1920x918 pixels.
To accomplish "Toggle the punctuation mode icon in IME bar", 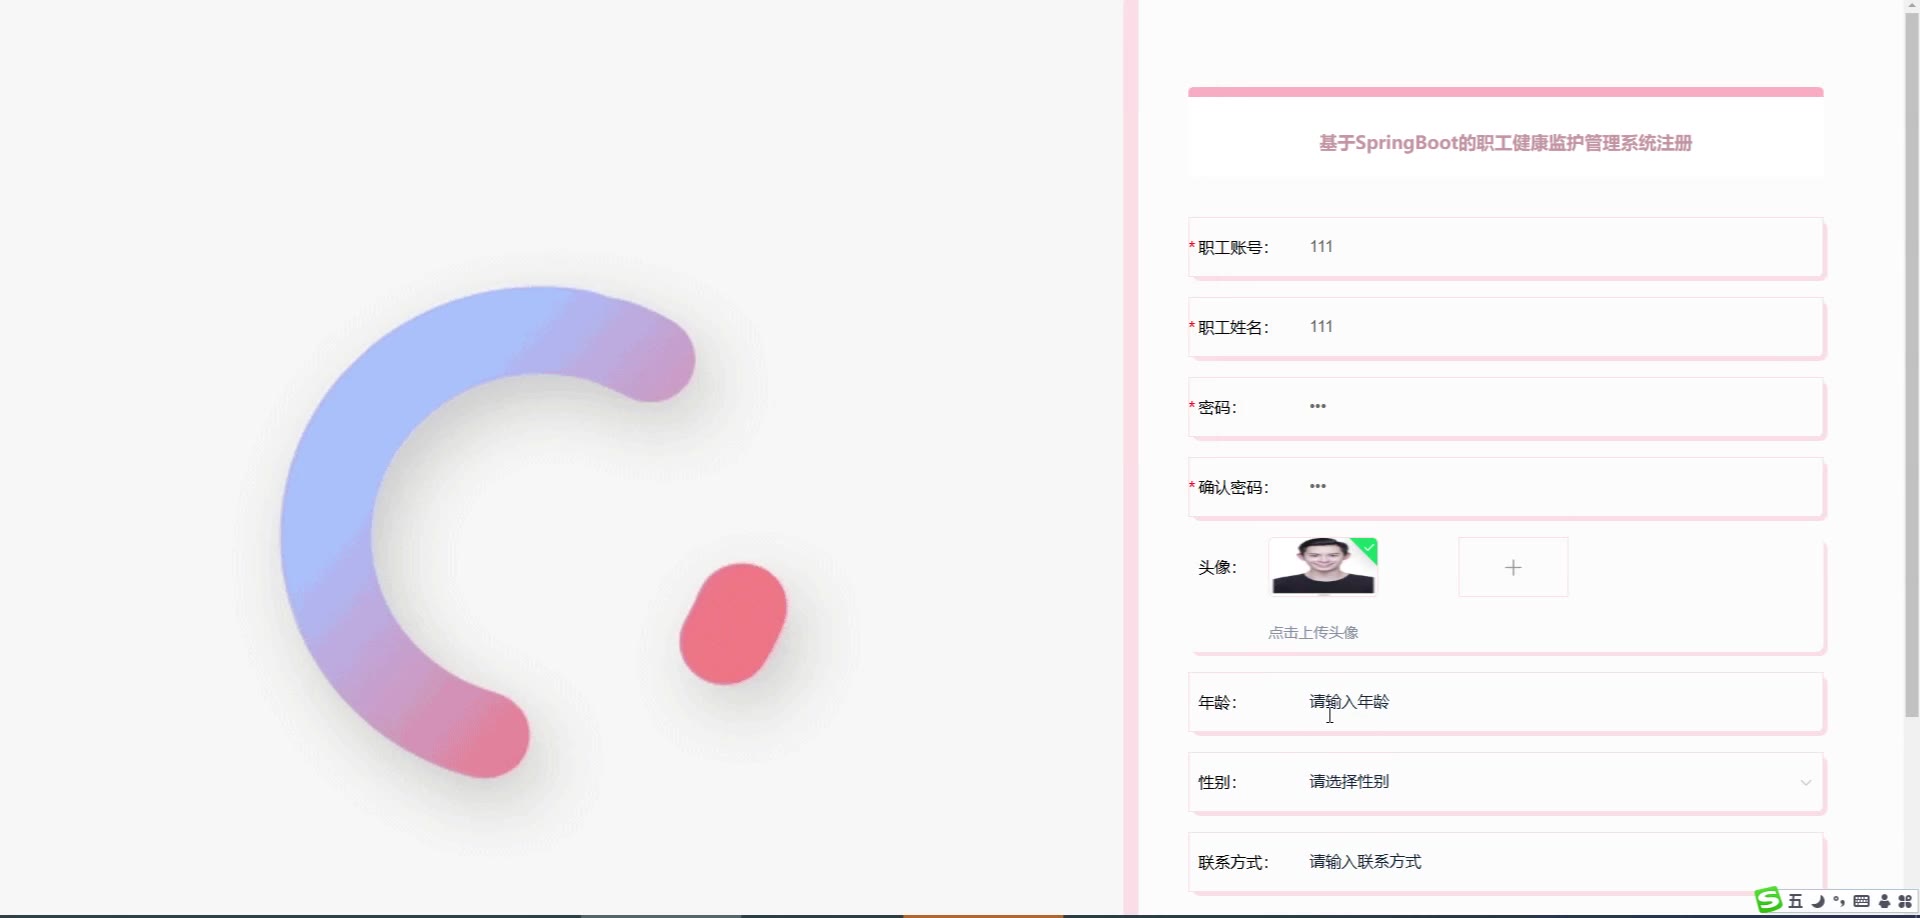I will (1839, 901).
